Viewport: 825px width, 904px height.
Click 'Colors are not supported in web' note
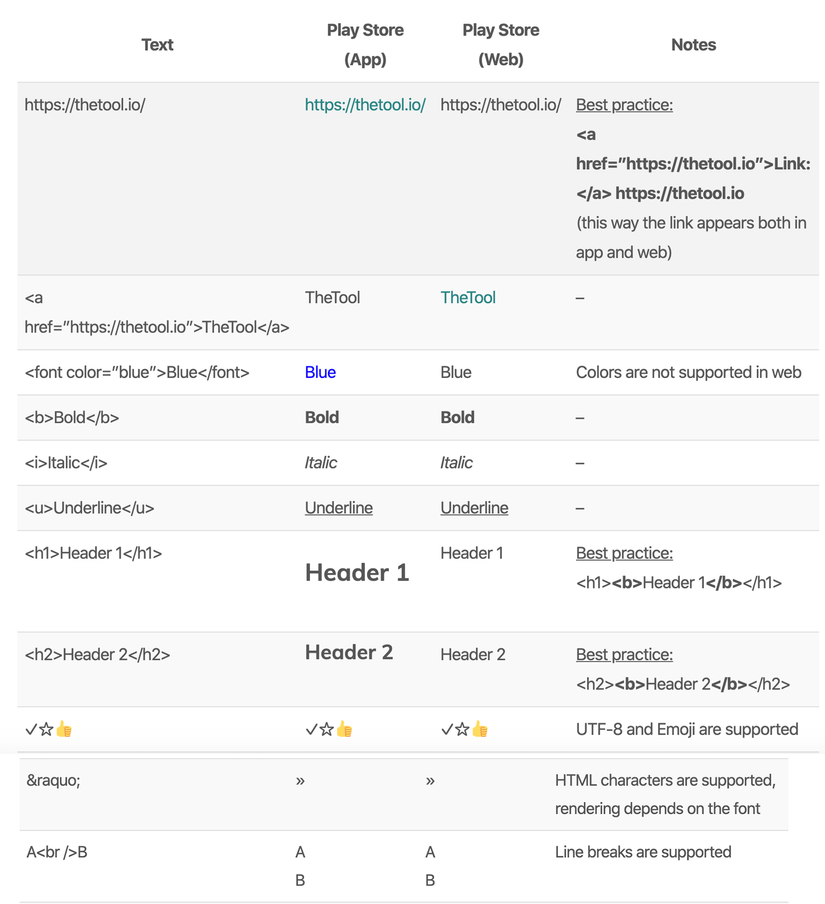click(688, 372)
